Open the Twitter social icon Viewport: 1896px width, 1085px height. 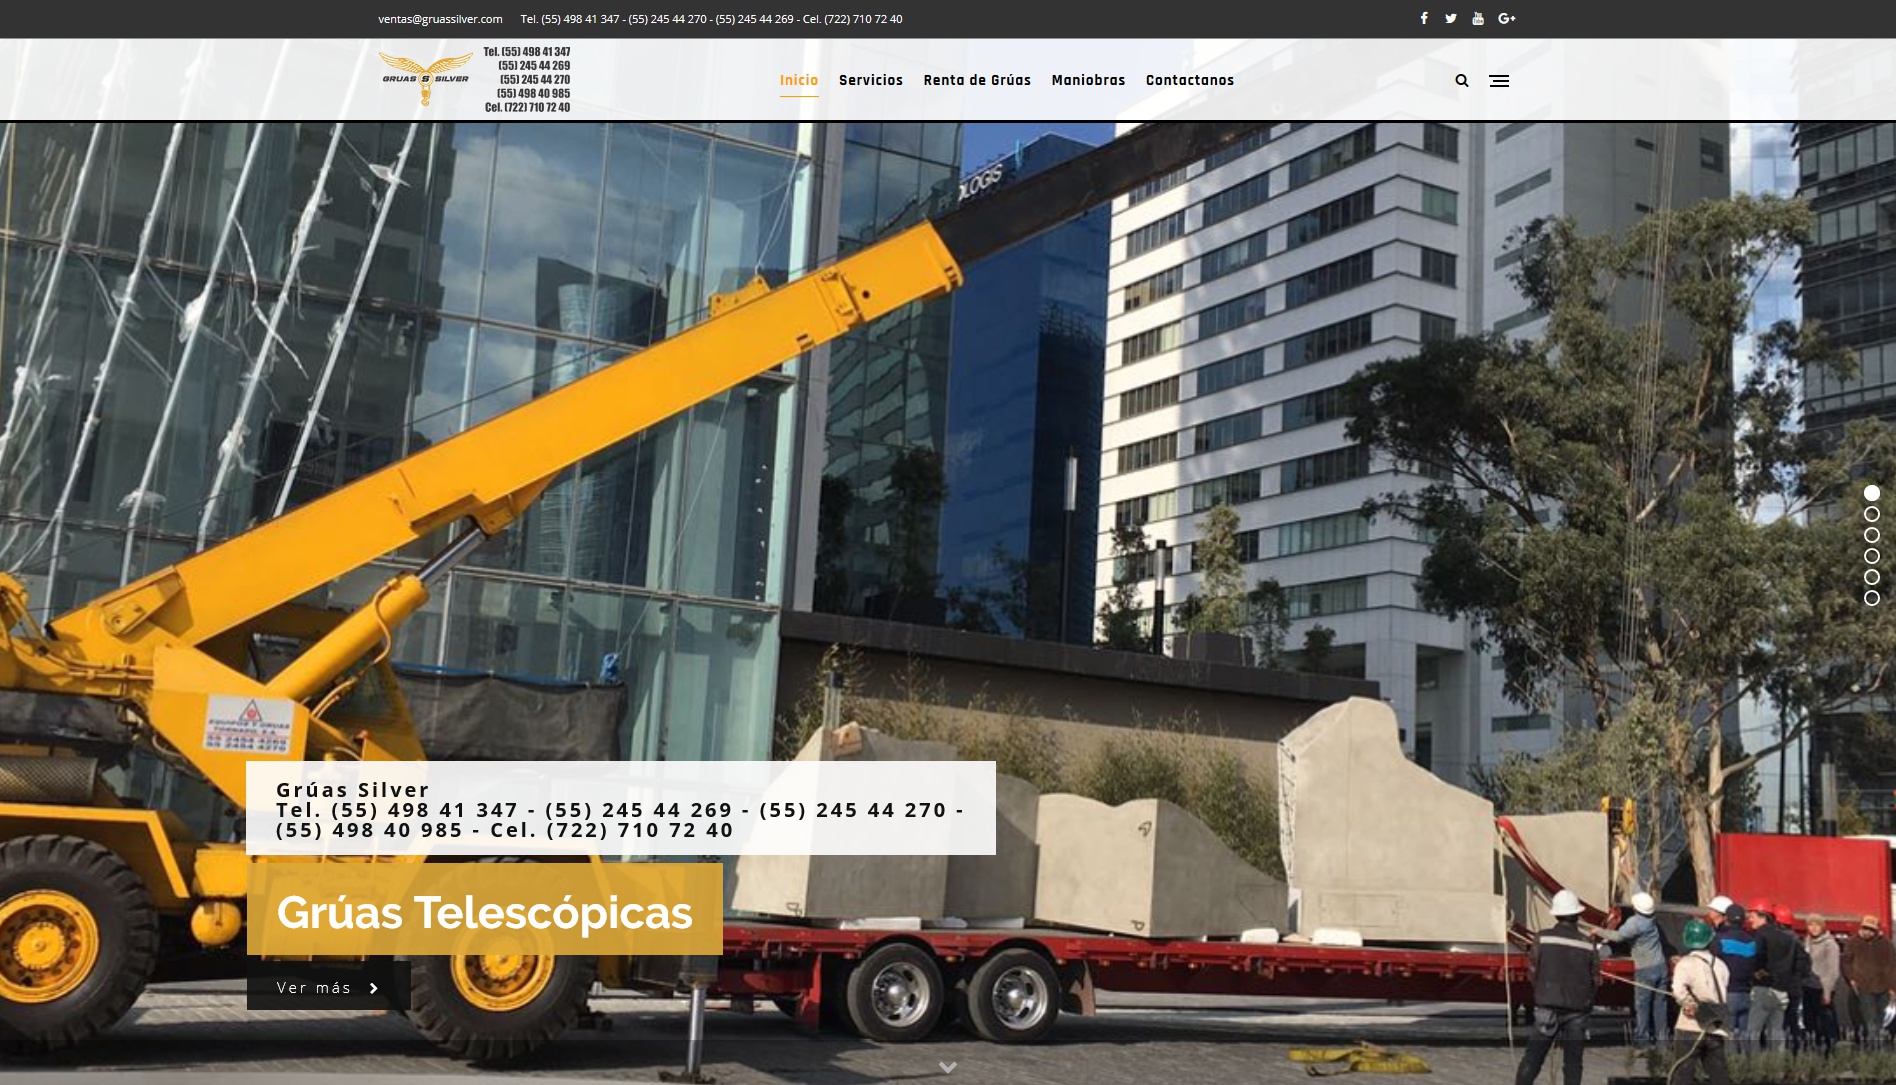click(x=1450, y=19)
